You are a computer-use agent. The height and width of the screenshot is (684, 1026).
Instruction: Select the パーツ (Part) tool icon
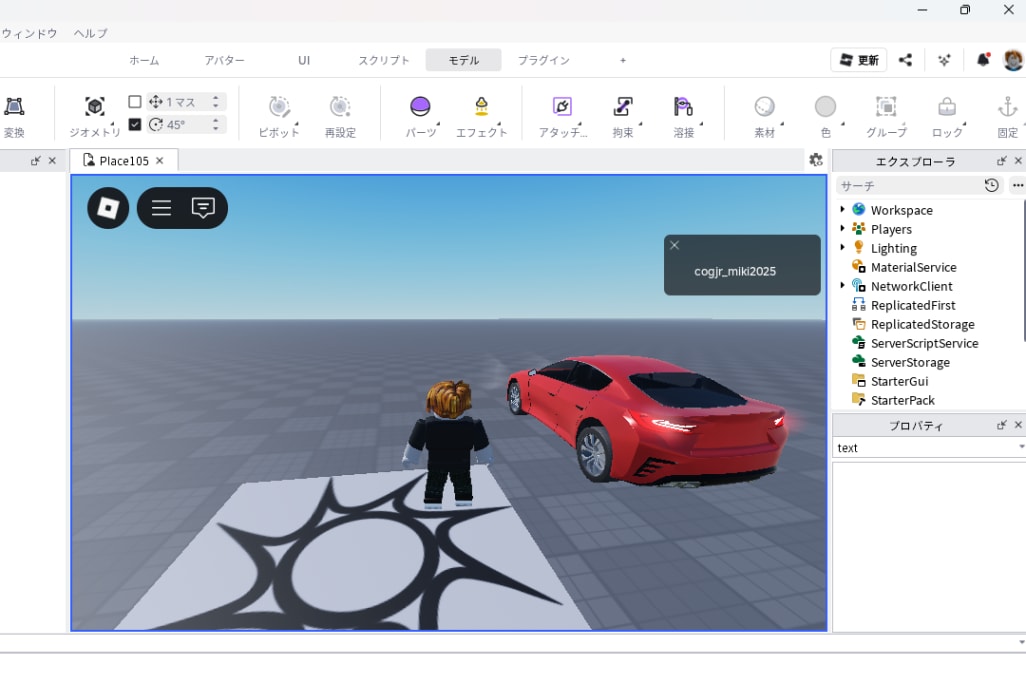click(421, 107)
